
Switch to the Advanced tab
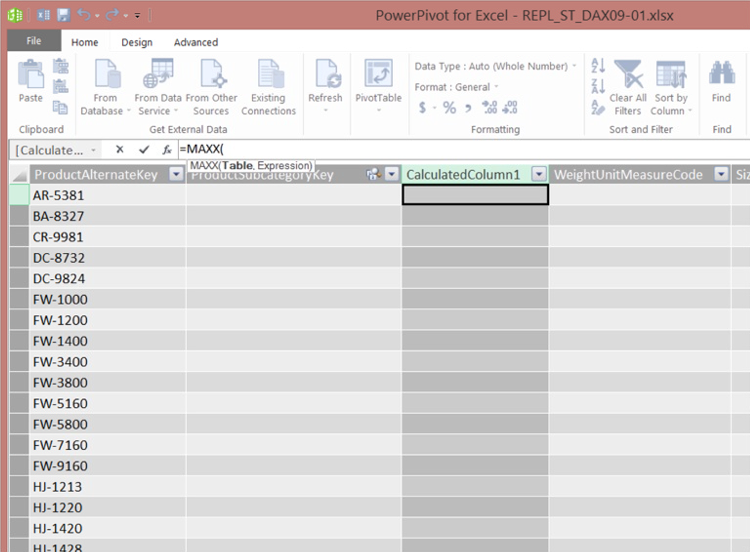point(196,42)
